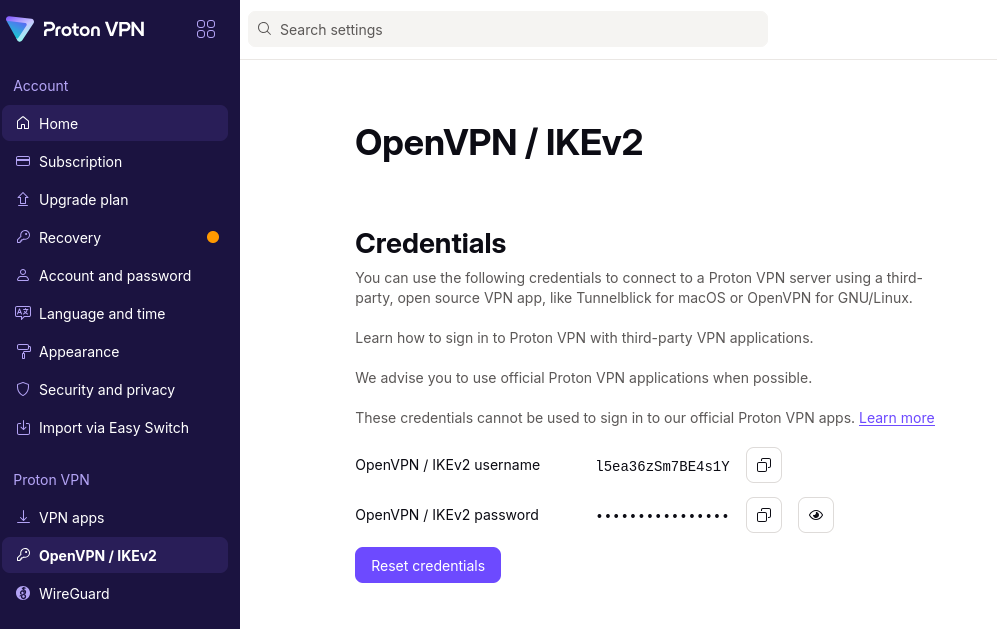Click the VPN apps download icon
997x629 pixels.
pyautogui.click(x=23, y=517)
